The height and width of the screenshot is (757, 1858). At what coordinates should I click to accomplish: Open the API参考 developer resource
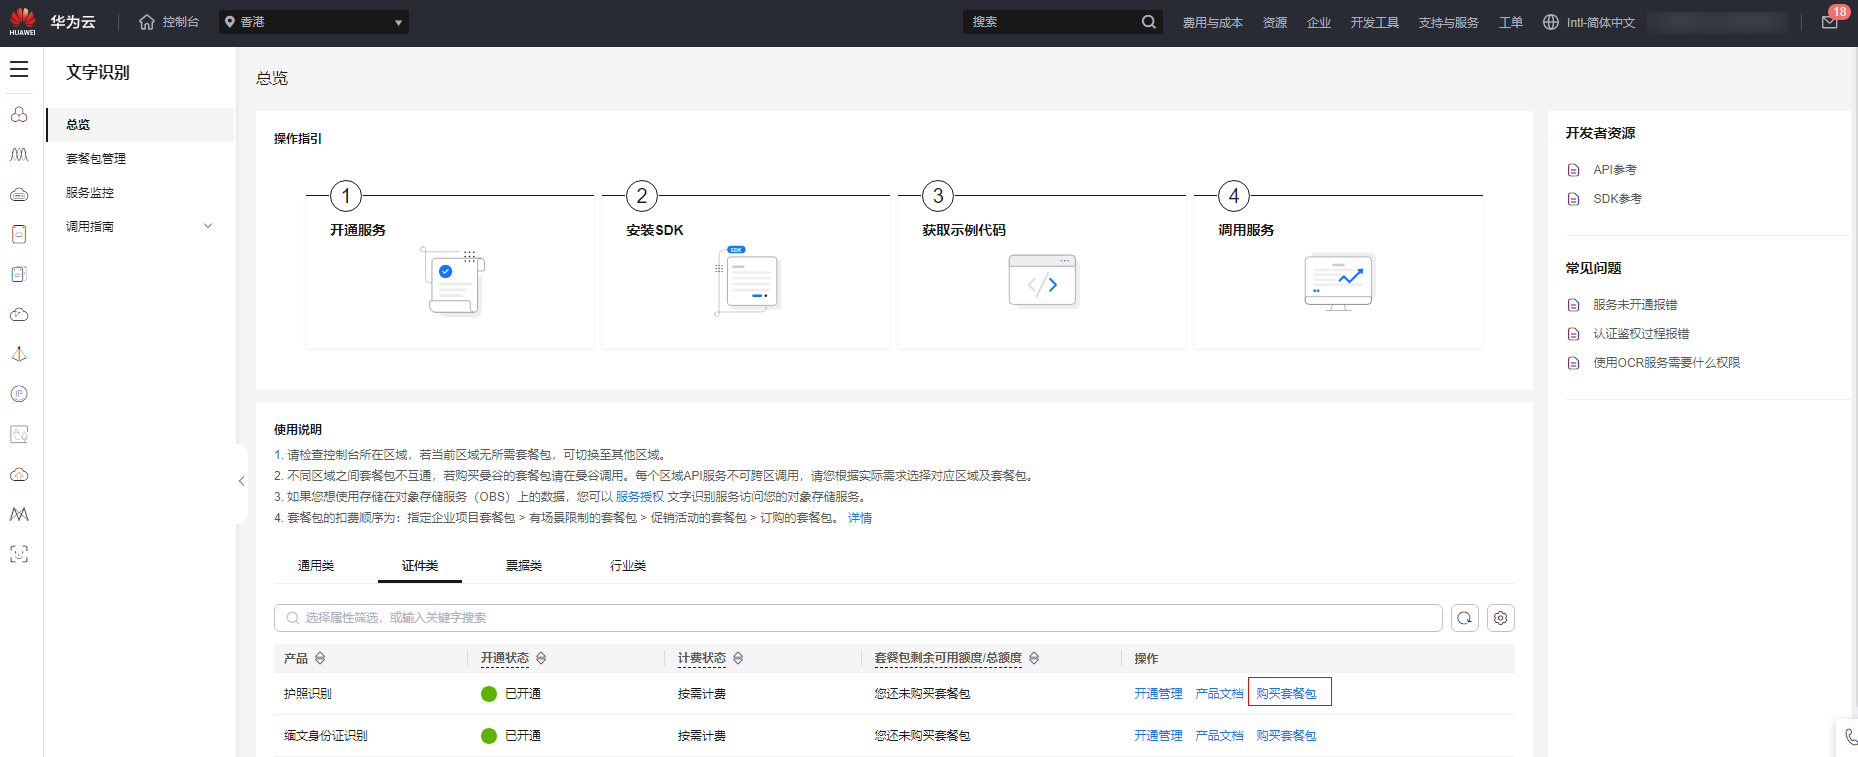(1614, 170)
